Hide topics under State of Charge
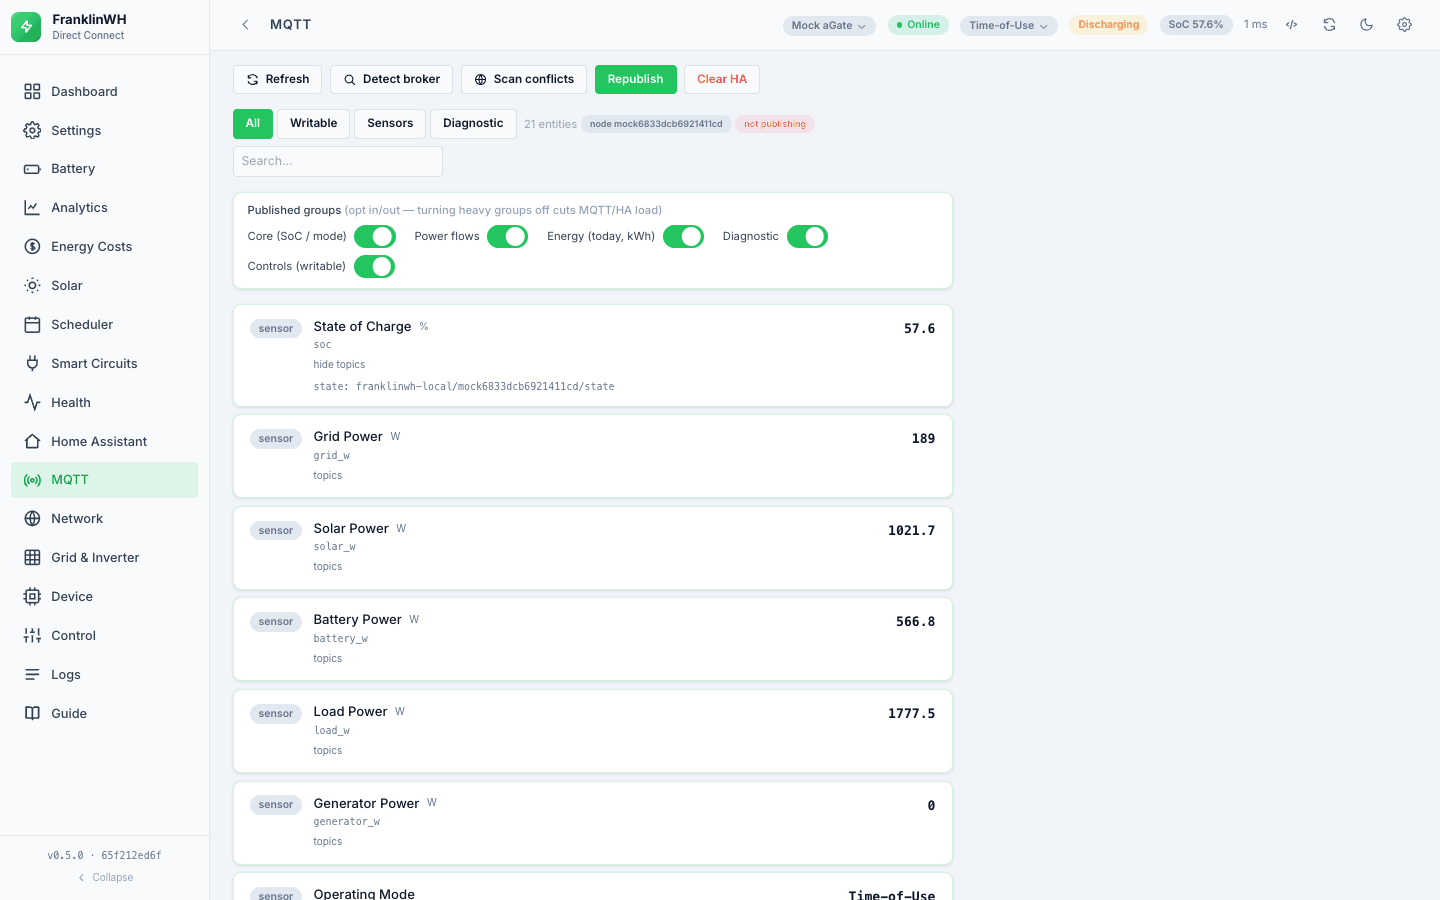This screenshot has height=900, width=1440. 339,365
